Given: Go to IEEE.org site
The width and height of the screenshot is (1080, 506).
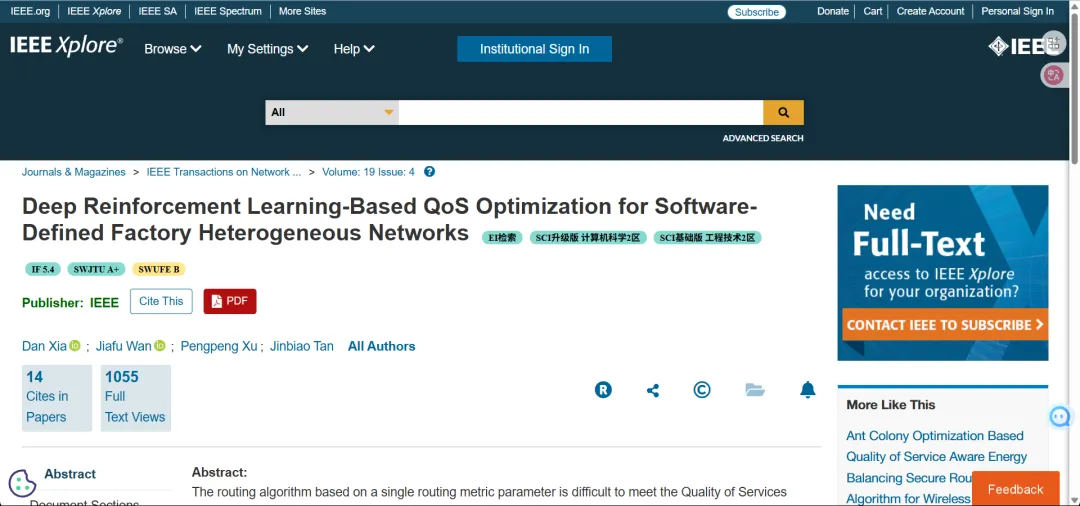Looking at the screenshot, I should 30,11.
